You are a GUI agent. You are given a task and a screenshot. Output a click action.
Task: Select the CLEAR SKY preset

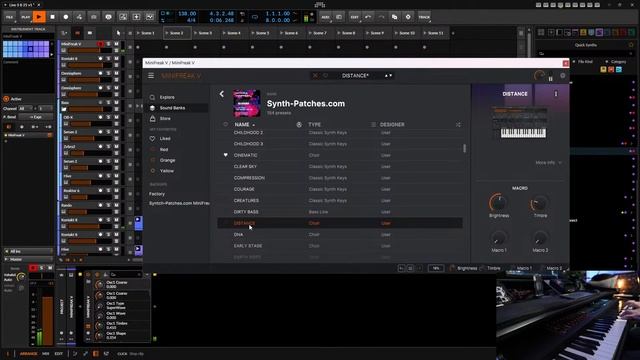pyautogui.click(x=340, y=167)
